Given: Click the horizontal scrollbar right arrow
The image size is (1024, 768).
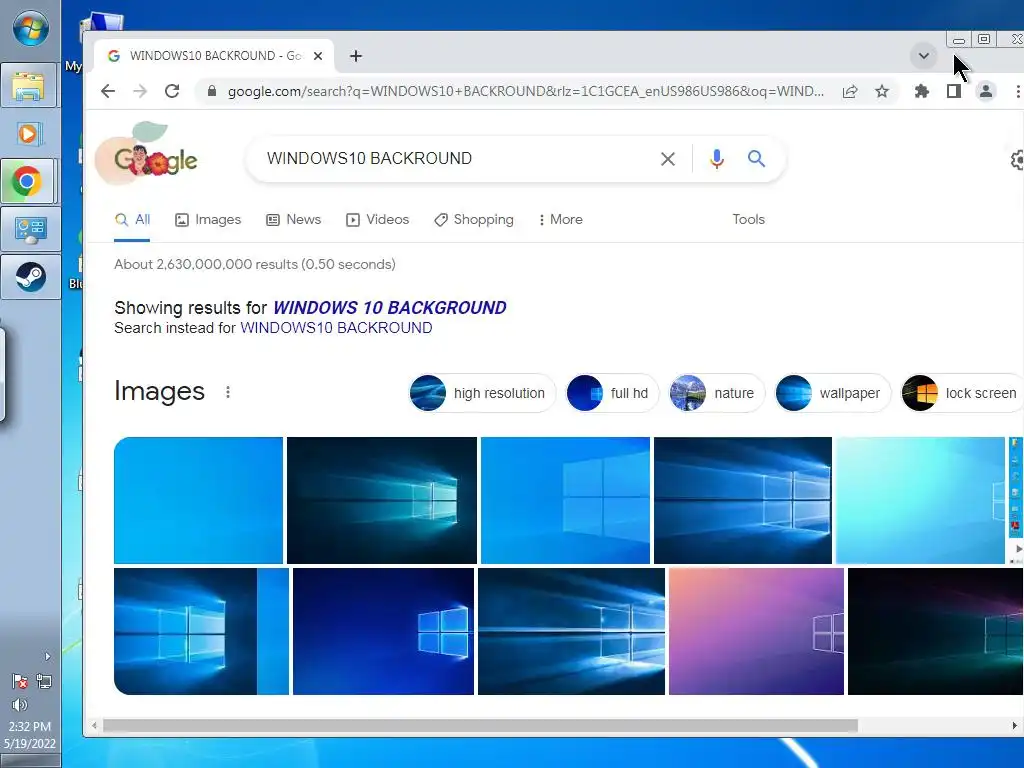Looking at the screenshot, I should pyautogui.click(x=1014, y=726).
